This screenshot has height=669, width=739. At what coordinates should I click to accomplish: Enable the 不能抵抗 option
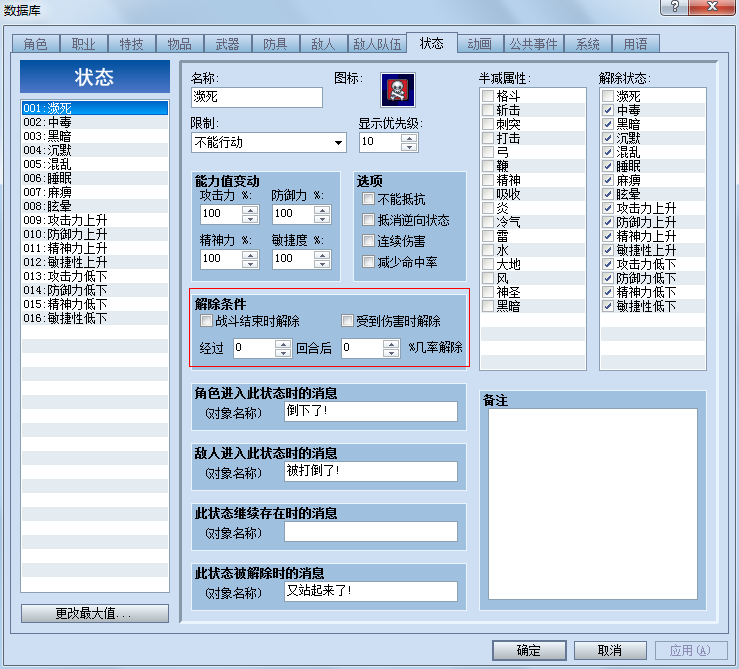coord(368,198)
